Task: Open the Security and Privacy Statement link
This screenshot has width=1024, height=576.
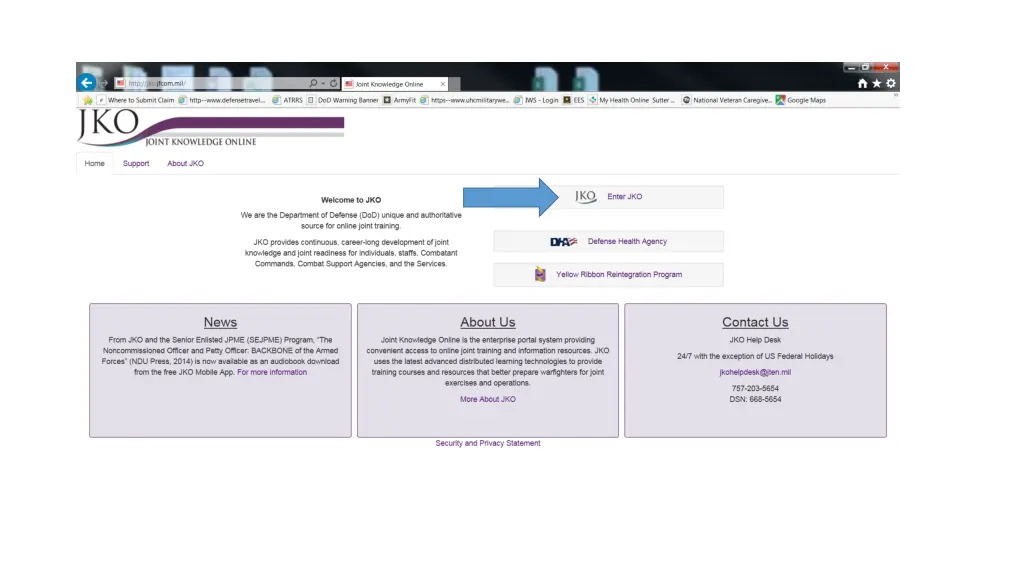Action: coord(488,443)
